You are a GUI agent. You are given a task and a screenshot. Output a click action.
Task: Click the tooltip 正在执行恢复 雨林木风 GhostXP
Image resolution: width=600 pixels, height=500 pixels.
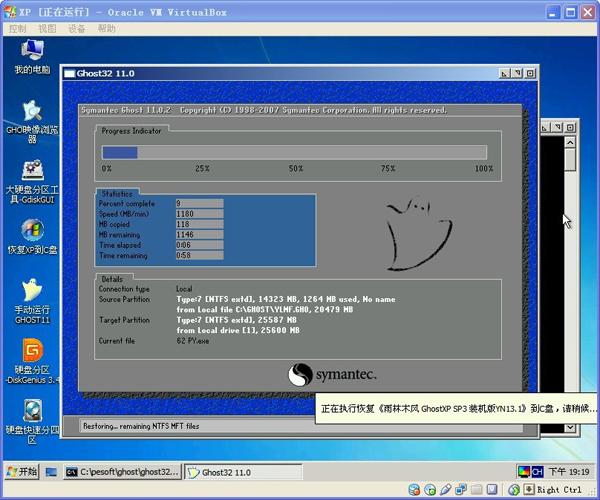458,409
